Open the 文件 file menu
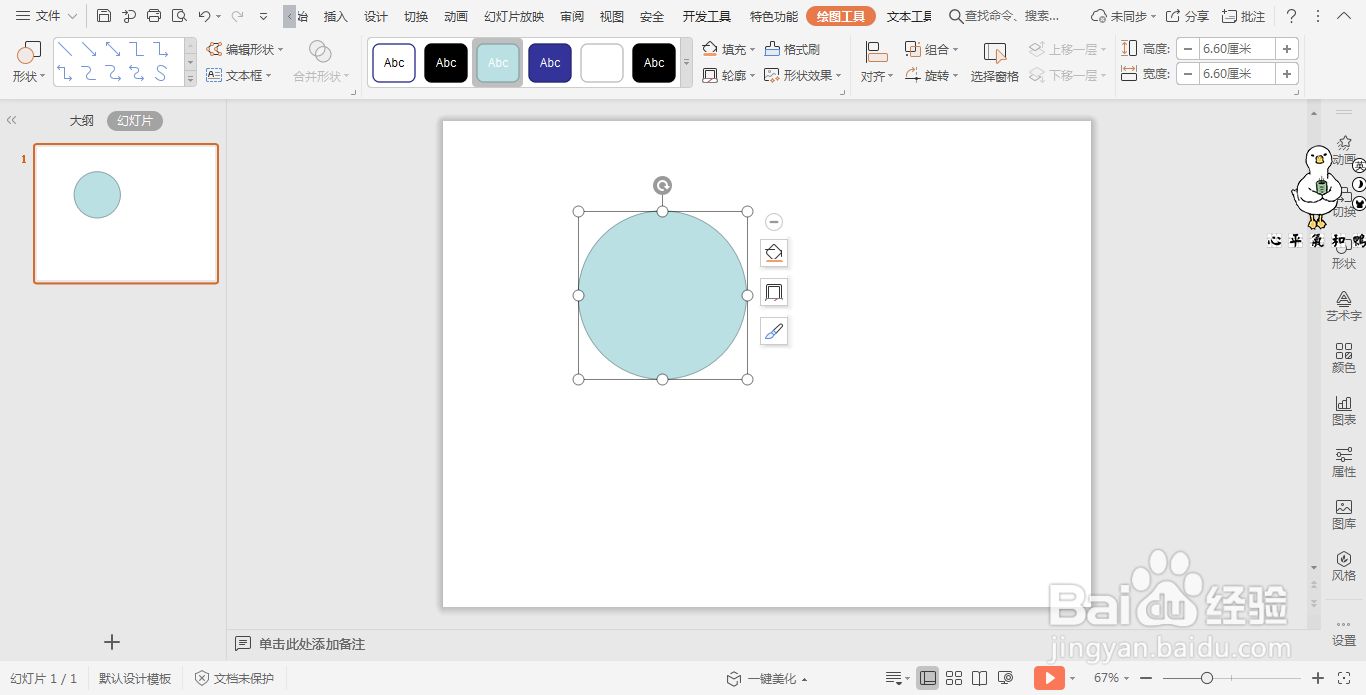 pyautogui.click(x=46, y=16)
